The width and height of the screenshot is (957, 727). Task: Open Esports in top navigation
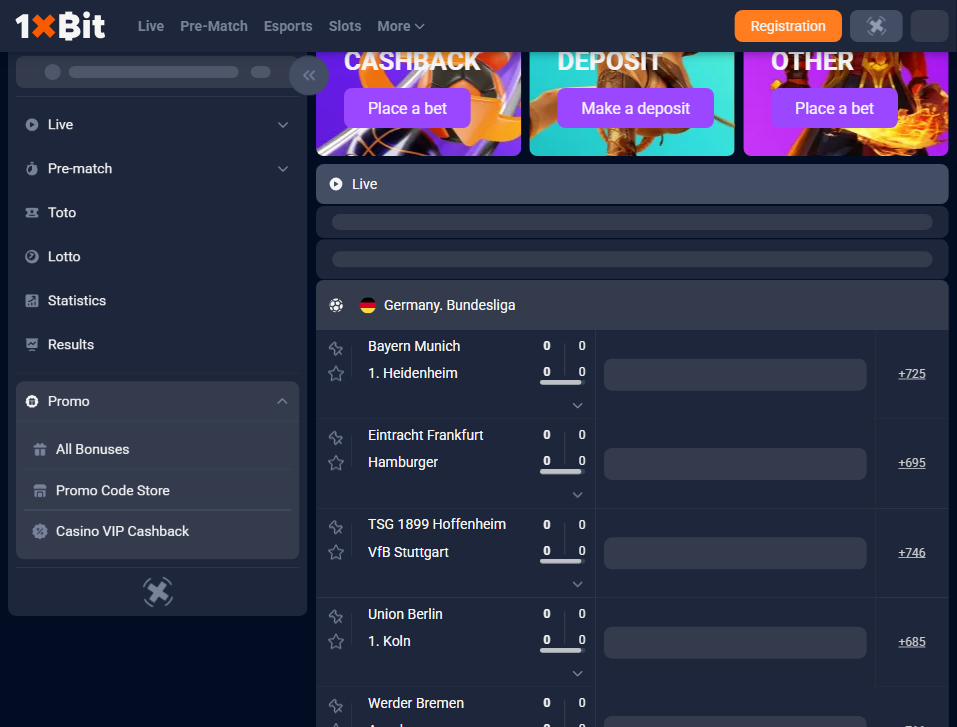click(288, 26)
